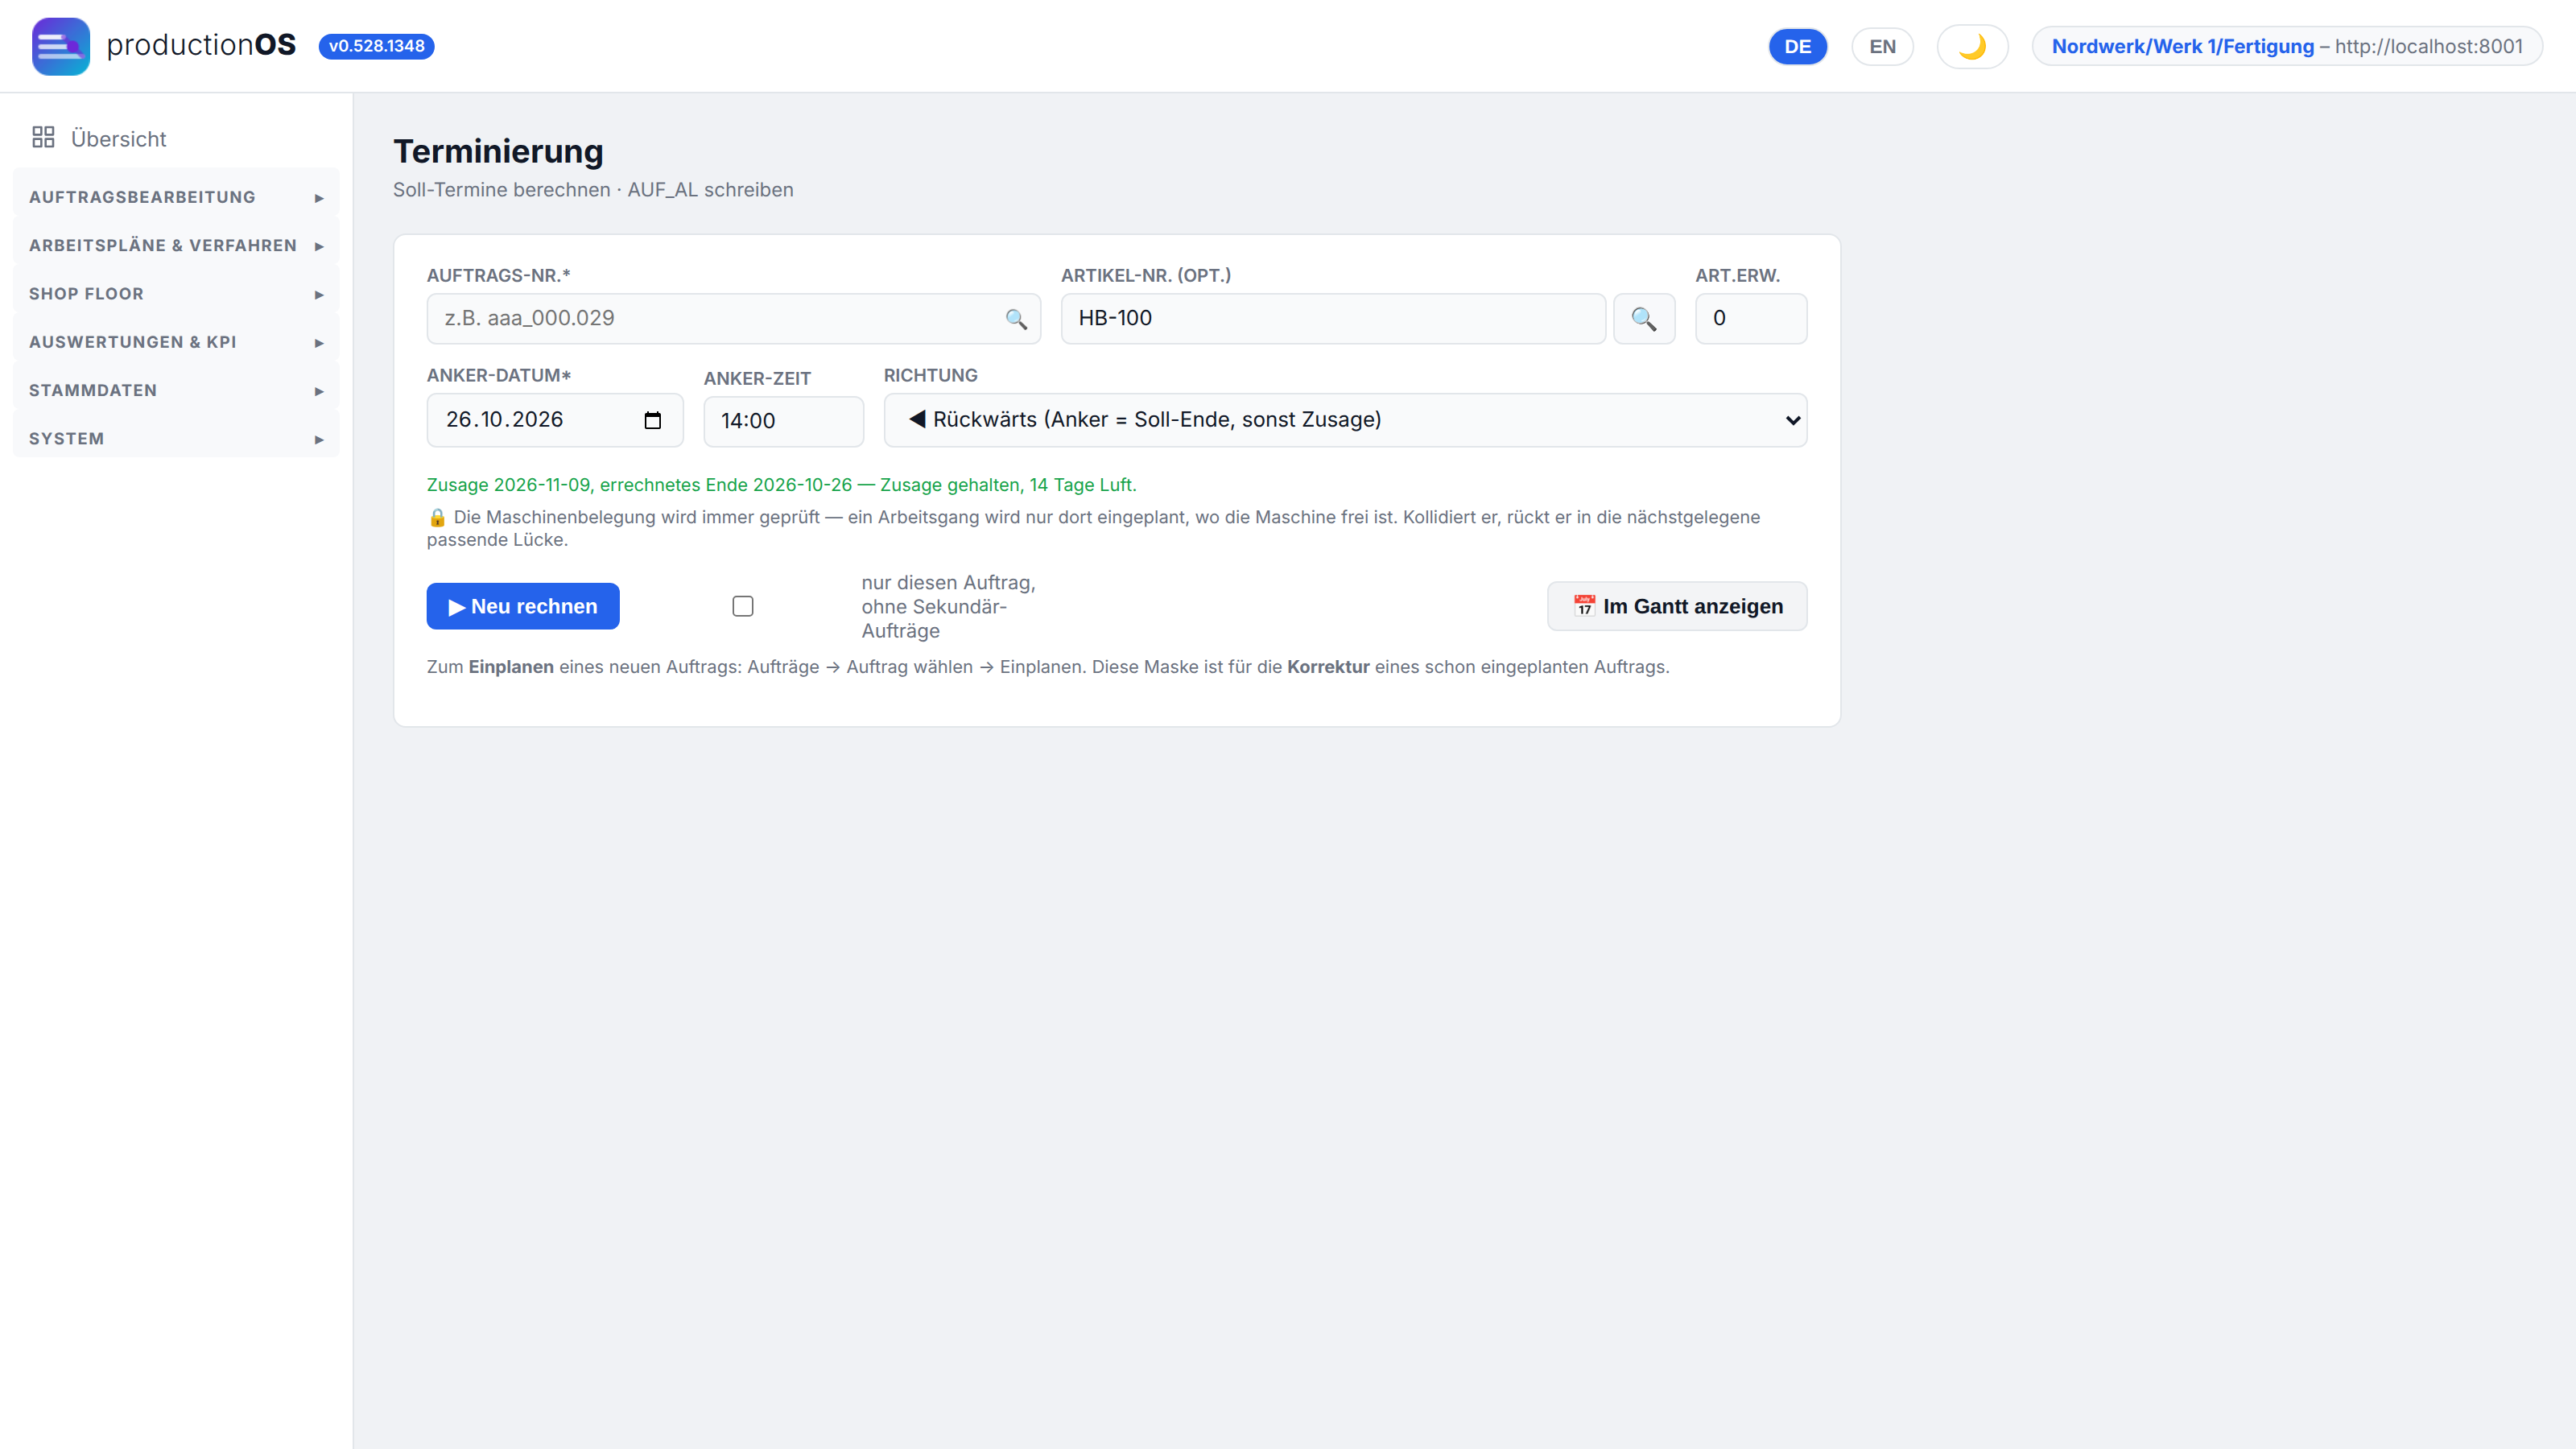Focus the Art.Erw. number field
This screenshot has width=2576, height=1449.
point(1751,319)
